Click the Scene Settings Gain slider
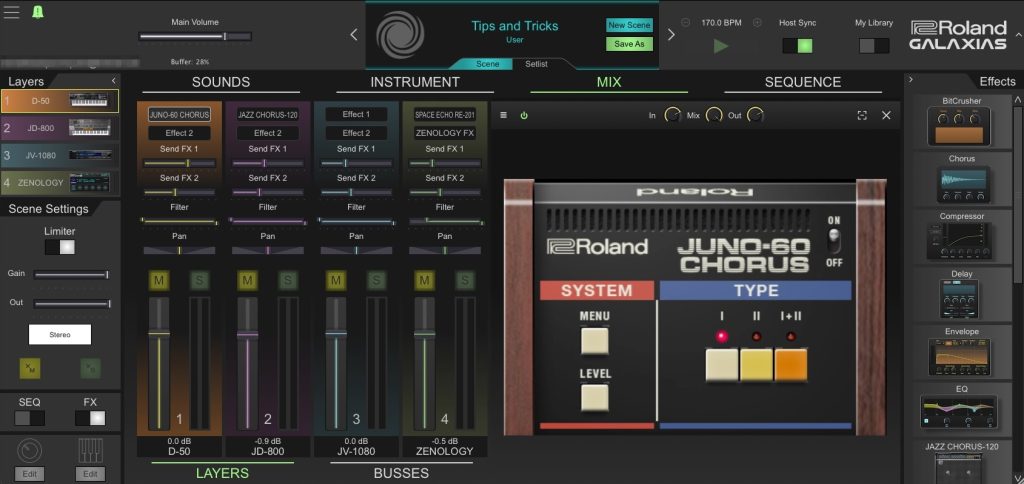Viewport: 1024px width, 484px height. point(71,275)
